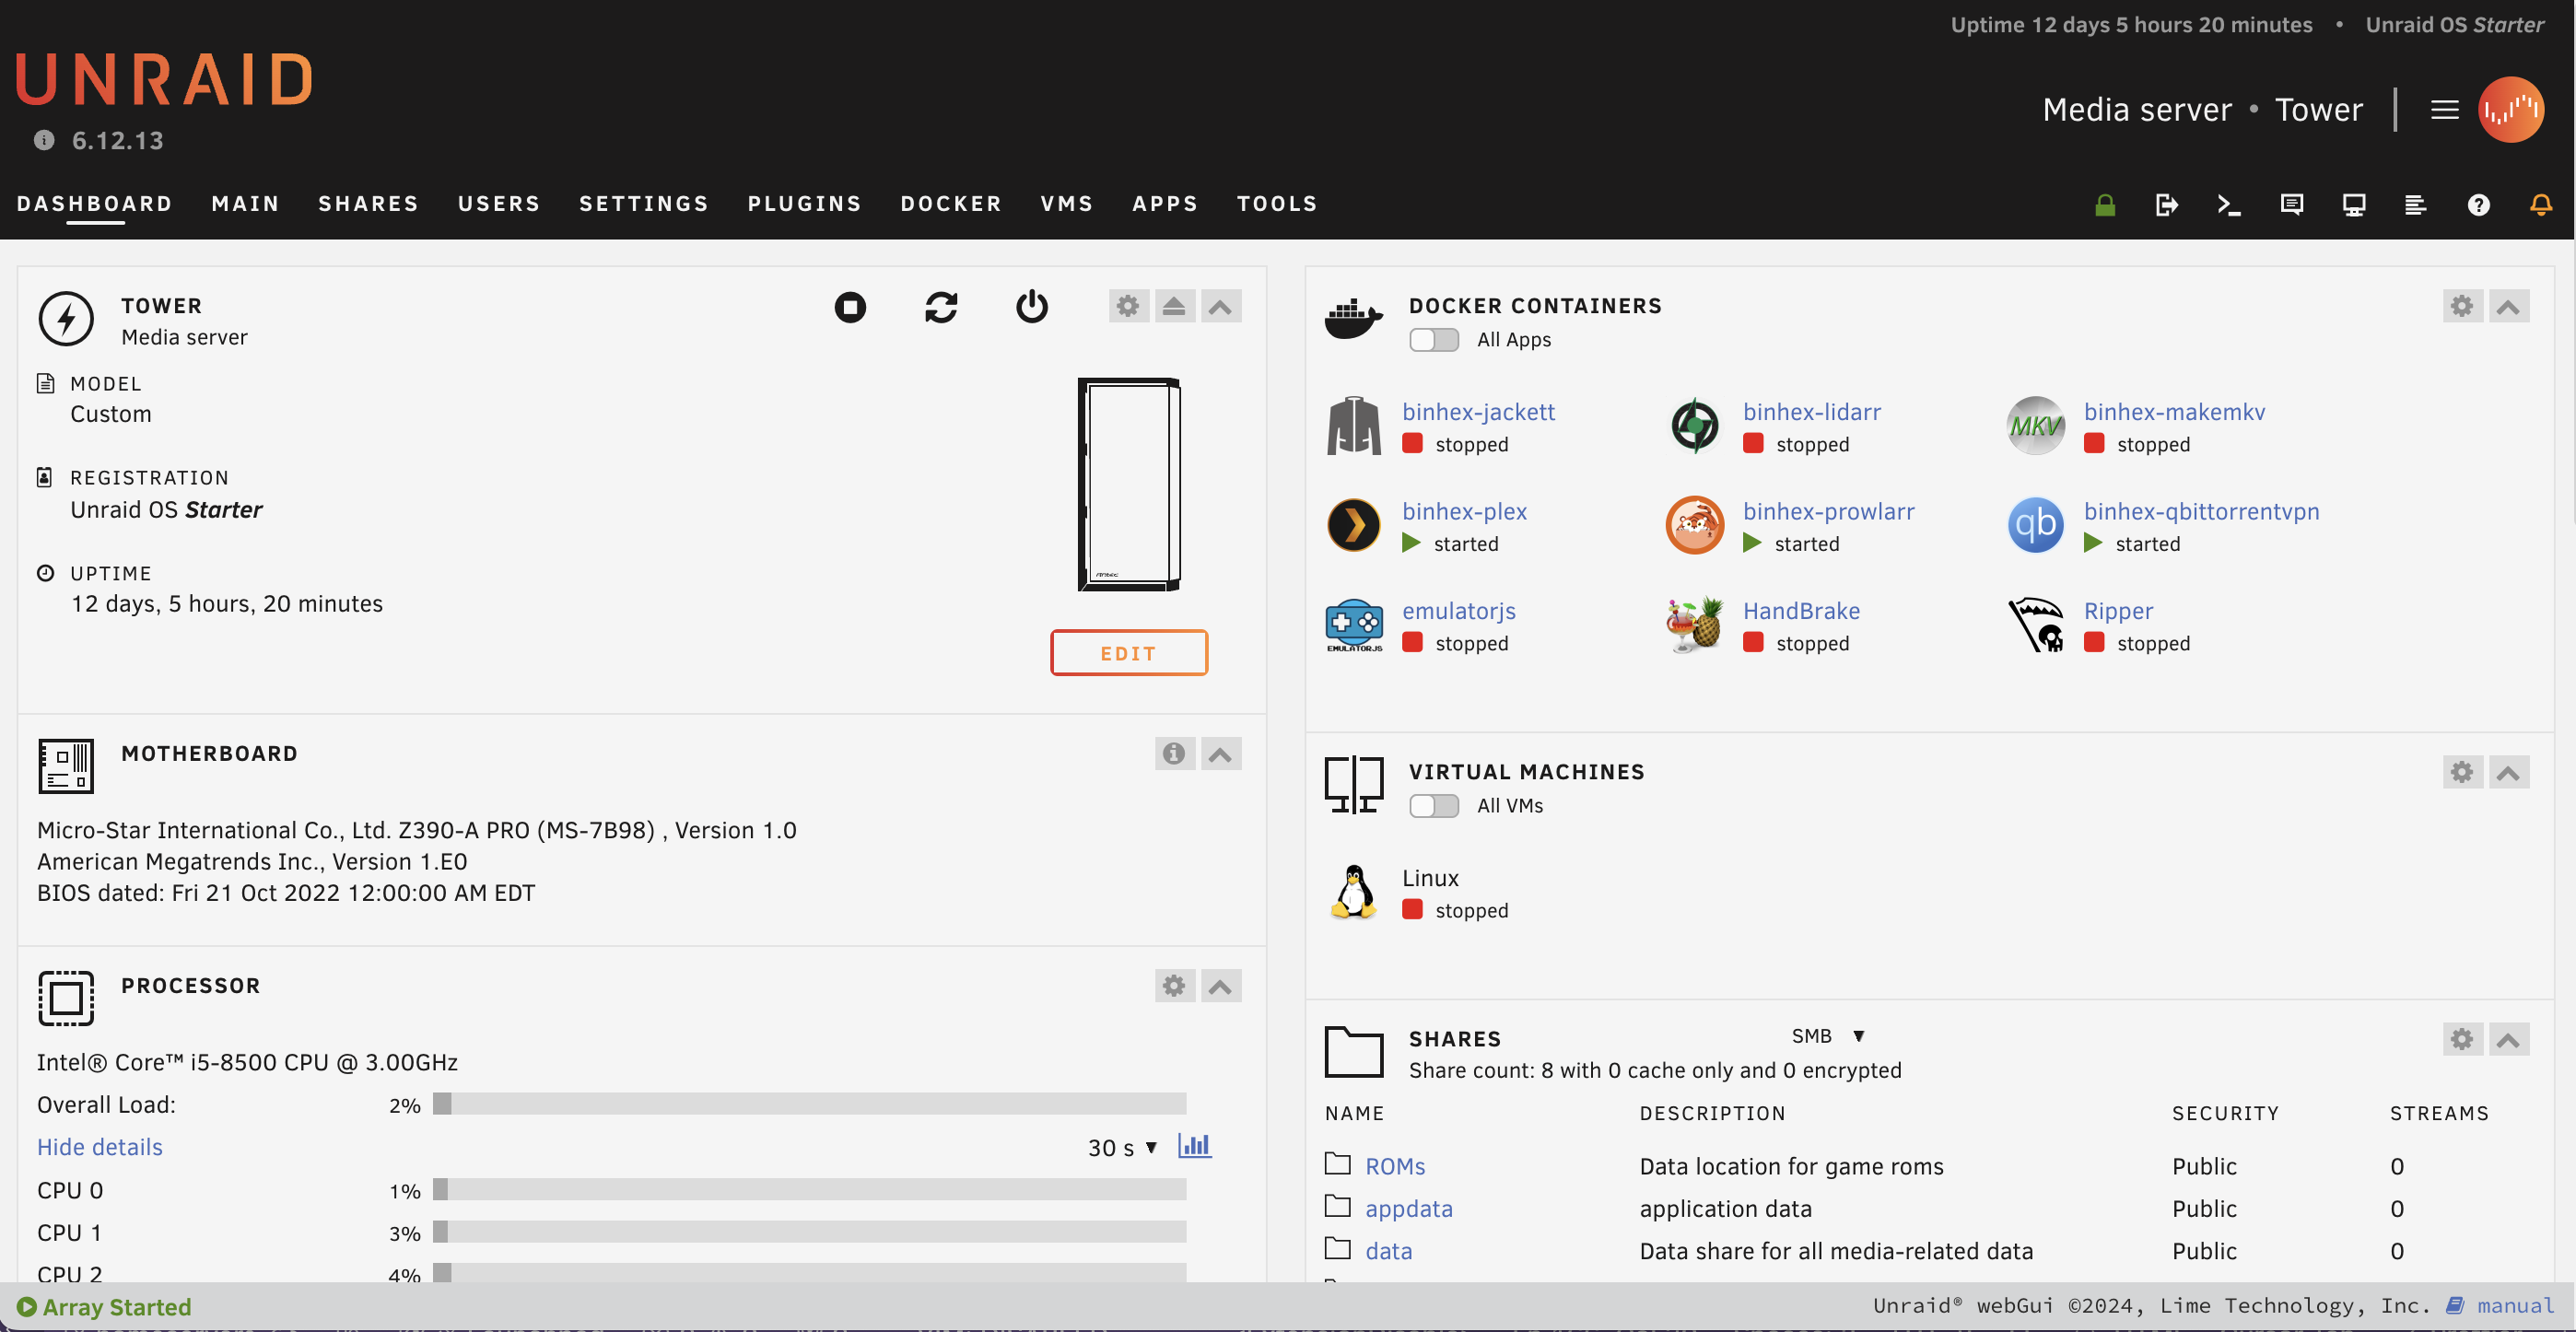Click the EDIT button
Image resolution: width=2576 pixels, height=1332 pixels.
1128,653
